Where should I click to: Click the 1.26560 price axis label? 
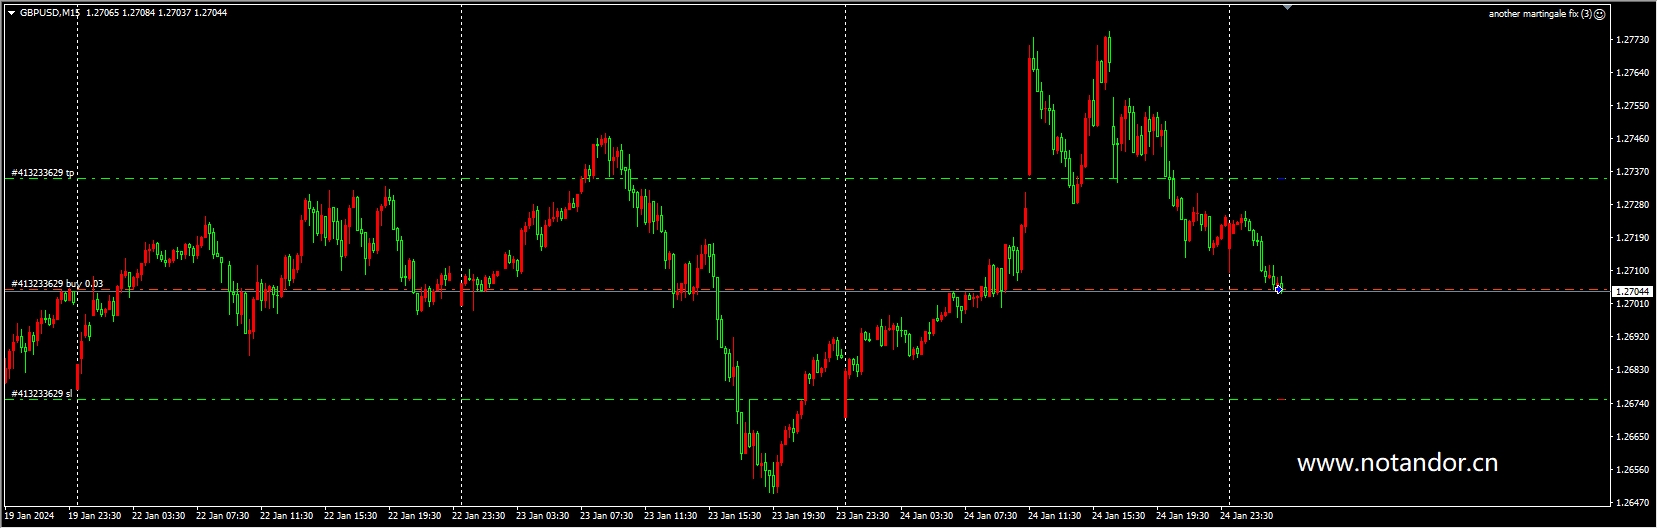1632,470
